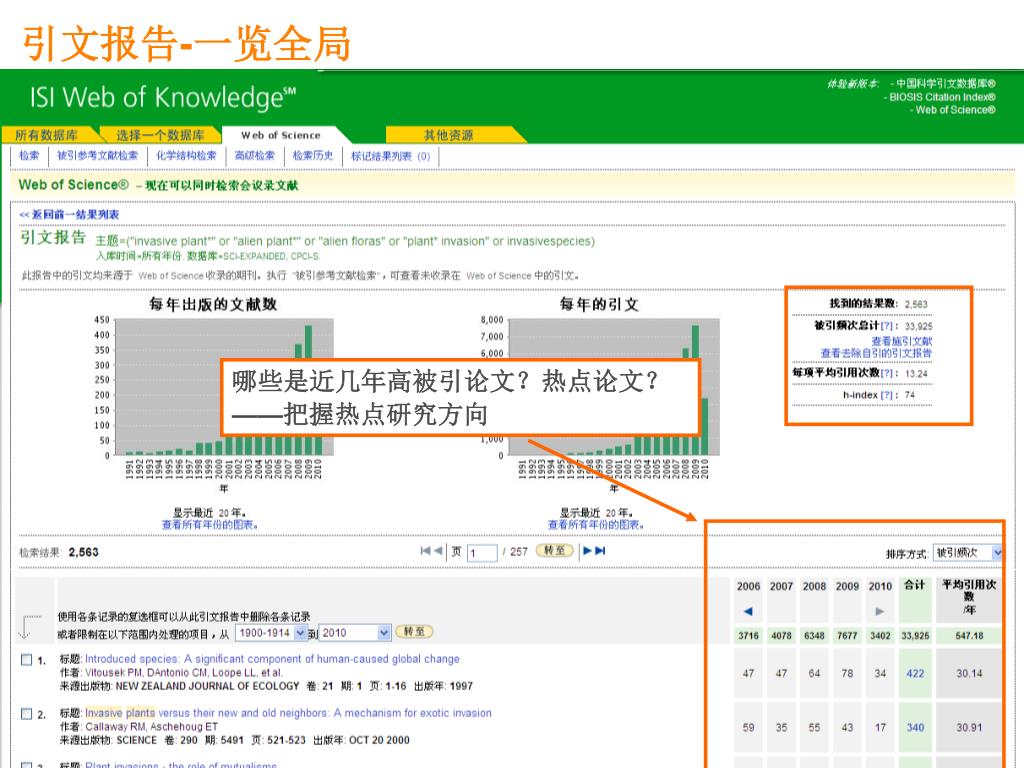Open article 'Introduced species: A significant component'
1024x768 pixels.
coord(272,659)
